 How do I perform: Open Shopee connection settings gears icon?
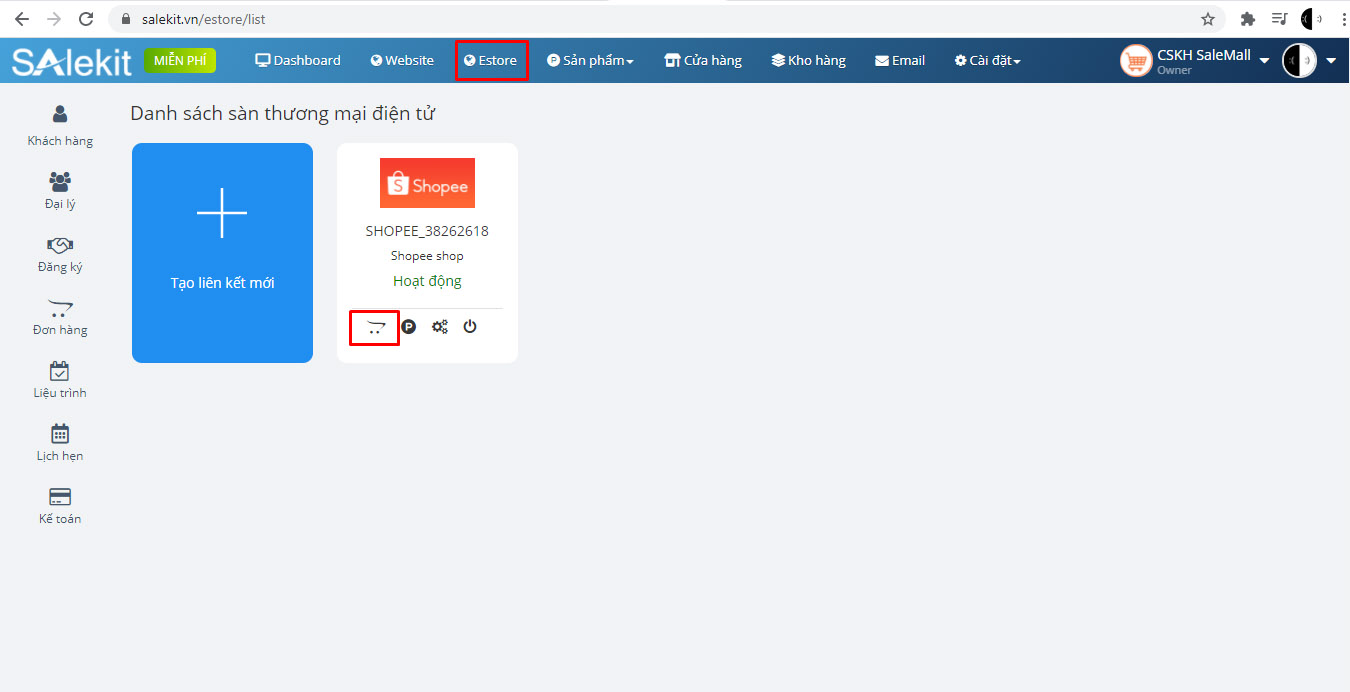pyautogui.click(x=440, y=327)
